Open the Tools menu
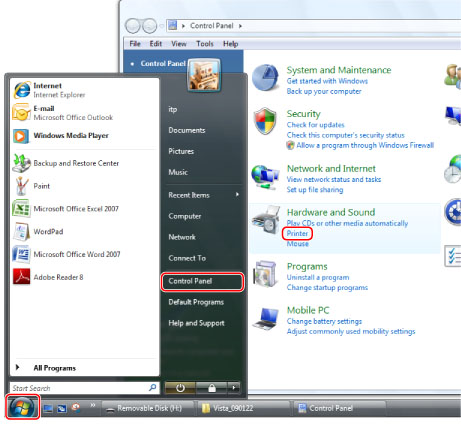 tap(205, 44)
